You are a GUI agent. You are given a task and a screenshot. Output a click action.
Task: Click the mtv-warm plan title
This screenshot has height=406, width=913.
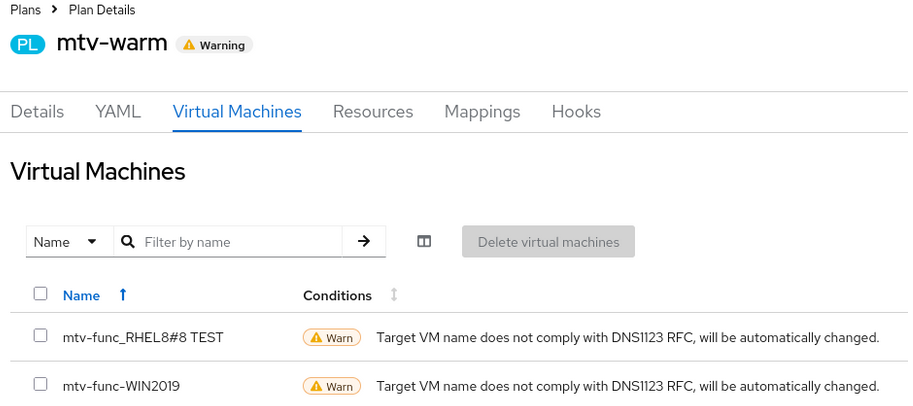(x=112, y=43)
